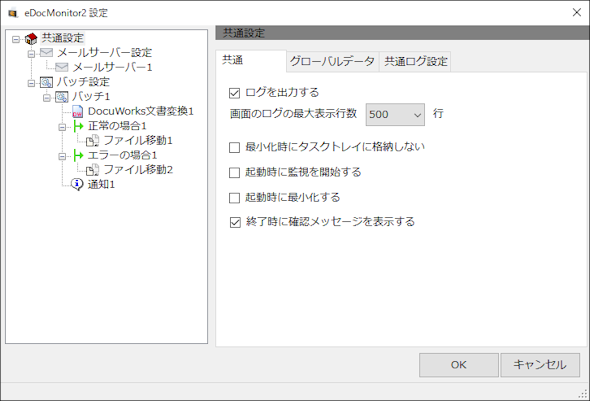
Task: Uncheck the ログを出力する checkbox
Action: [234, 93]
